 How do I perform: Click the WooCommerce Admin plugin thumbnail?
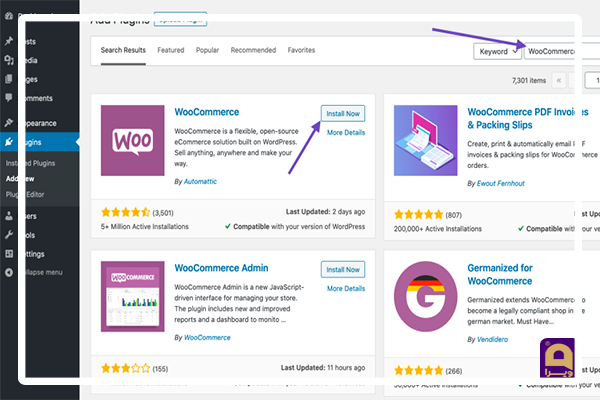pos(132,296)
